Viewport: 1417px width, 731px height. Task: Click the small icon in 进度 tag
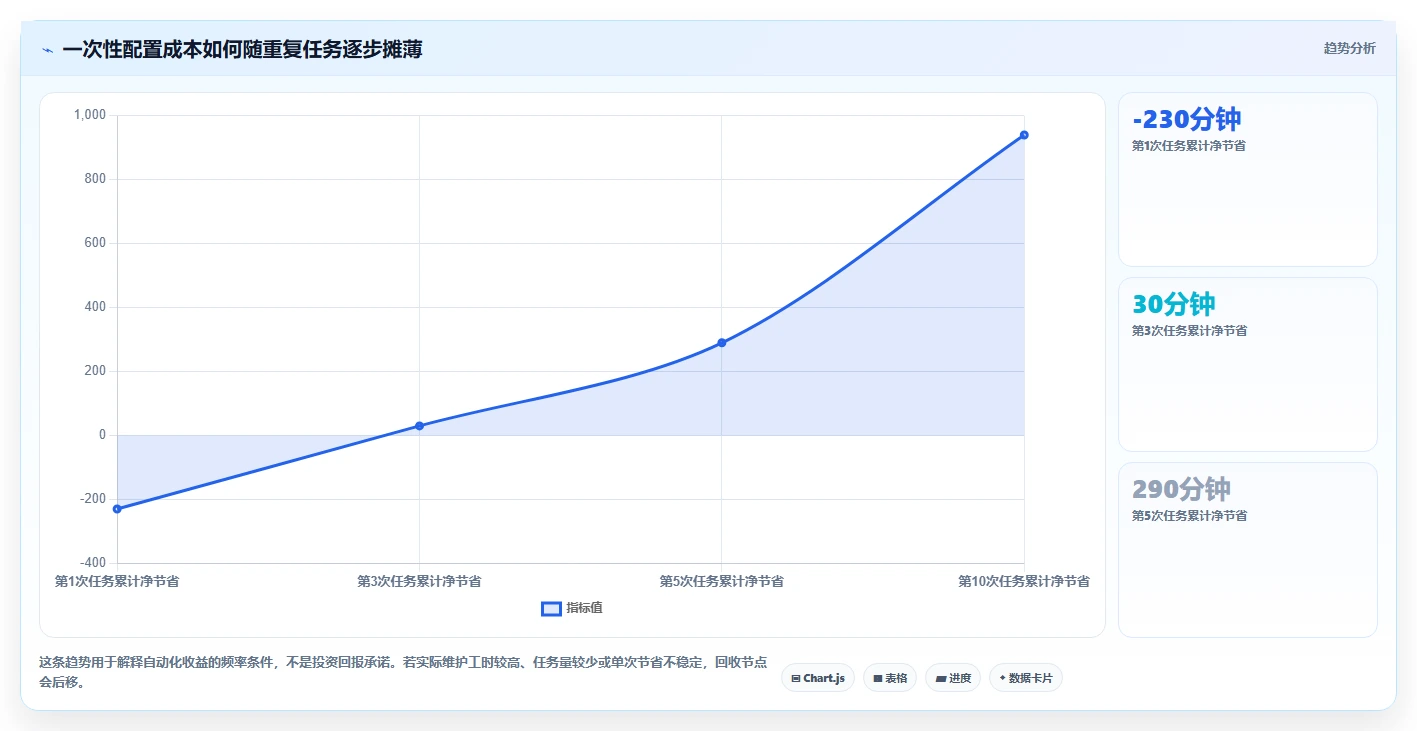941,679
